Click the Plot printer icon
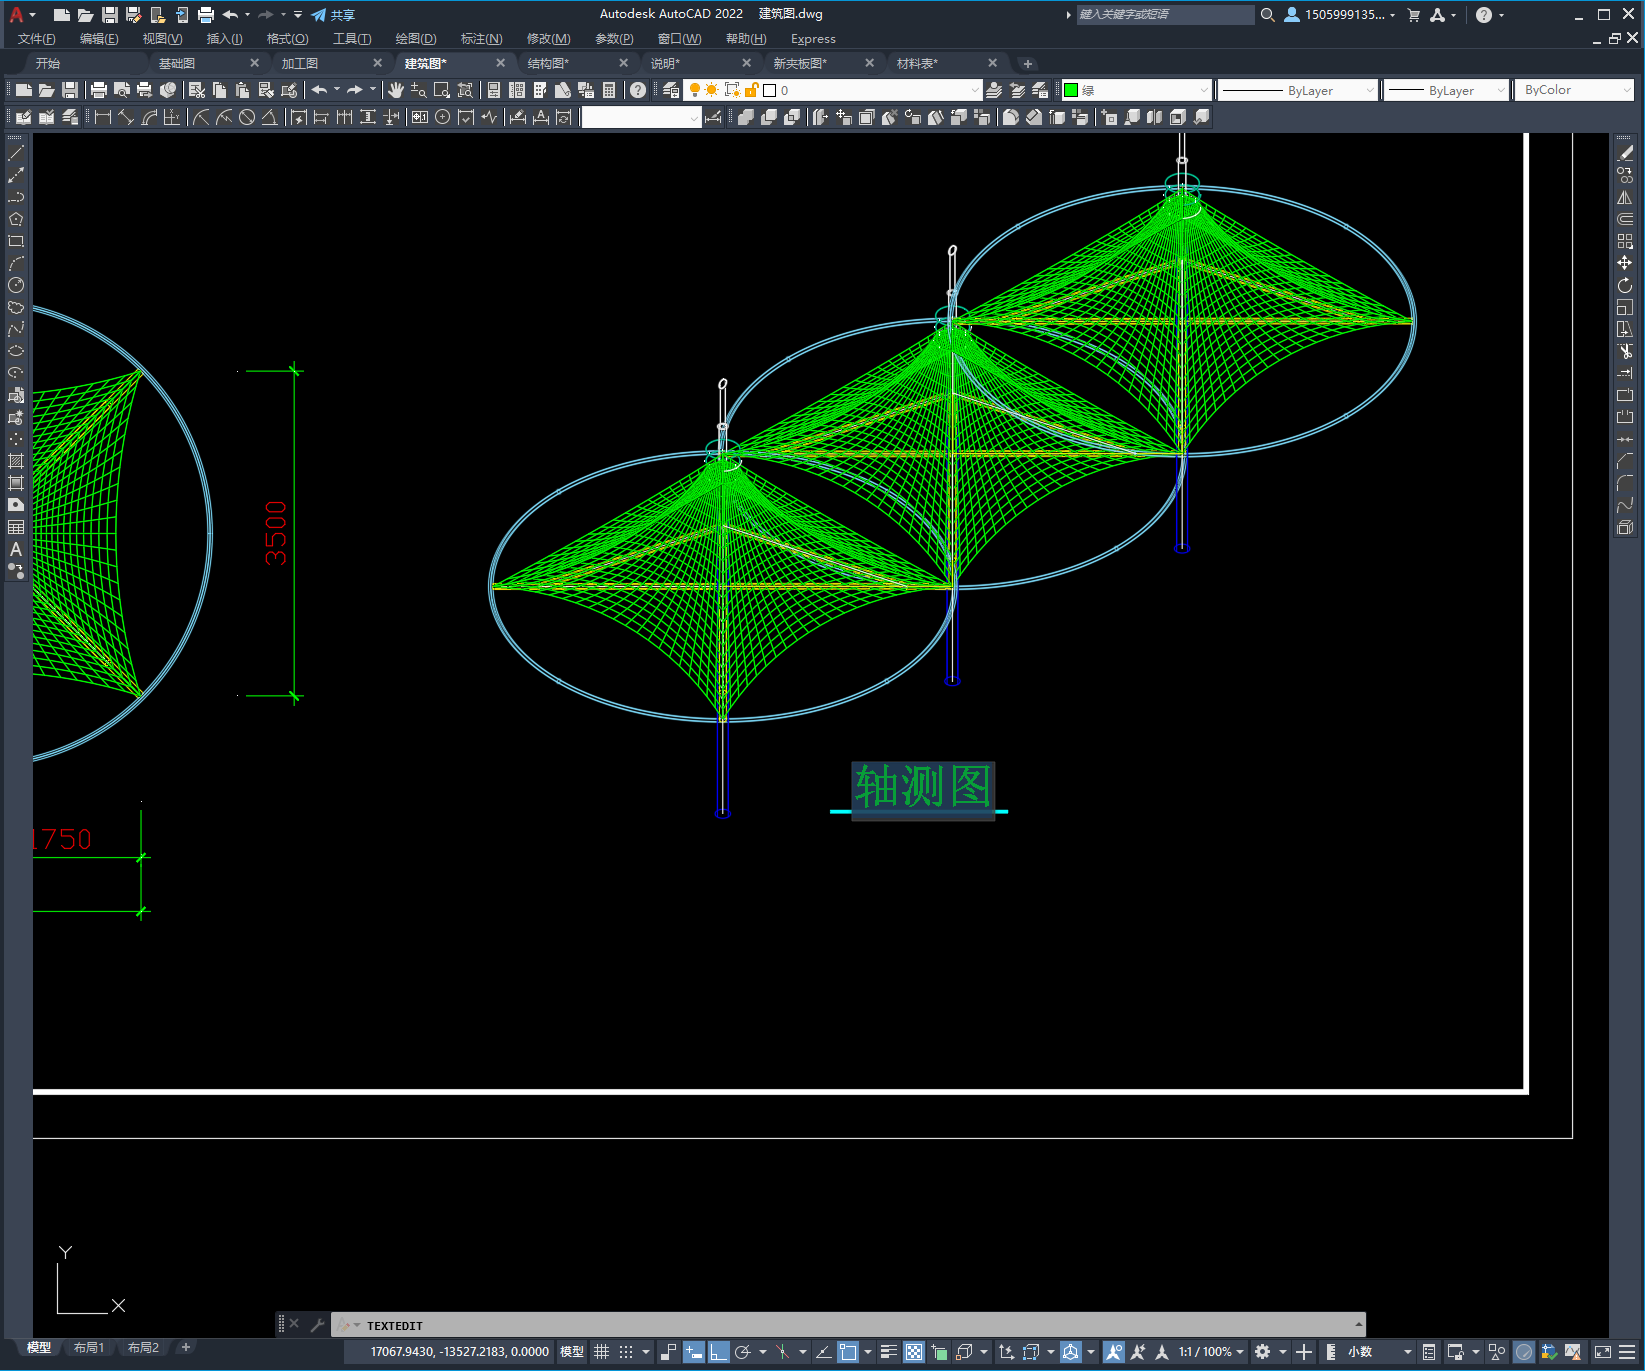Image resolution: width=1645 pixels, height=1371 pixels. 99,90
